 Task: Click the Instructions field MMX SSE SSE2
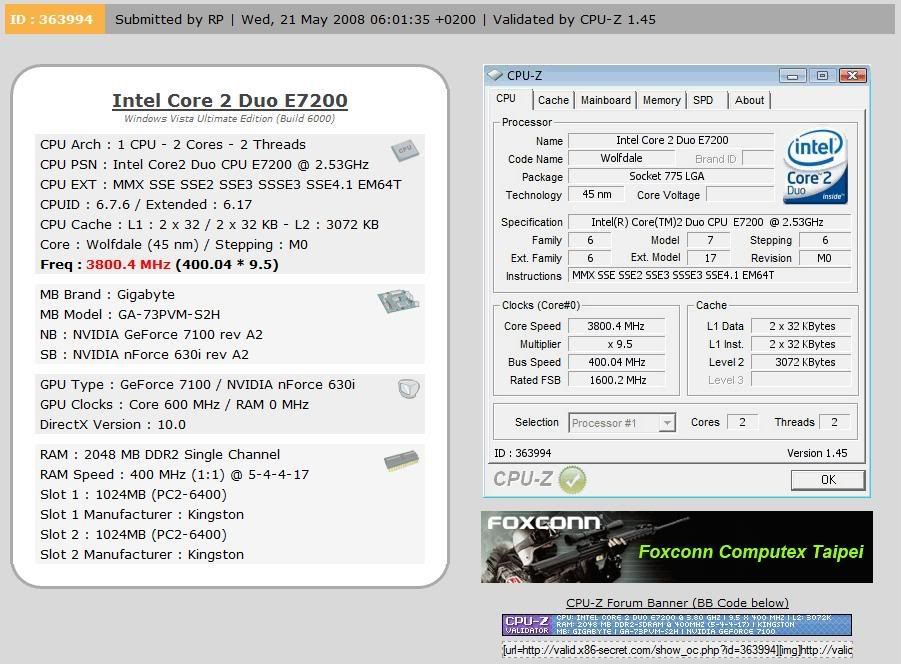click(709, 275)
